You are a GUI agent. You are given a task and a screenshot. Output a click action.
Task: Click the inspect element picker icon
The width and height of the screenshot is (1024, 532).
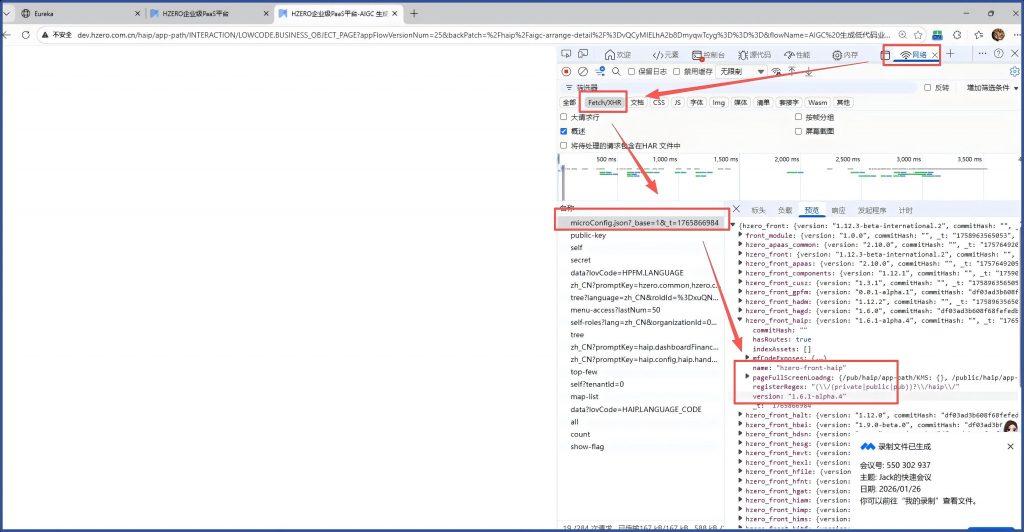pos(568,54)
